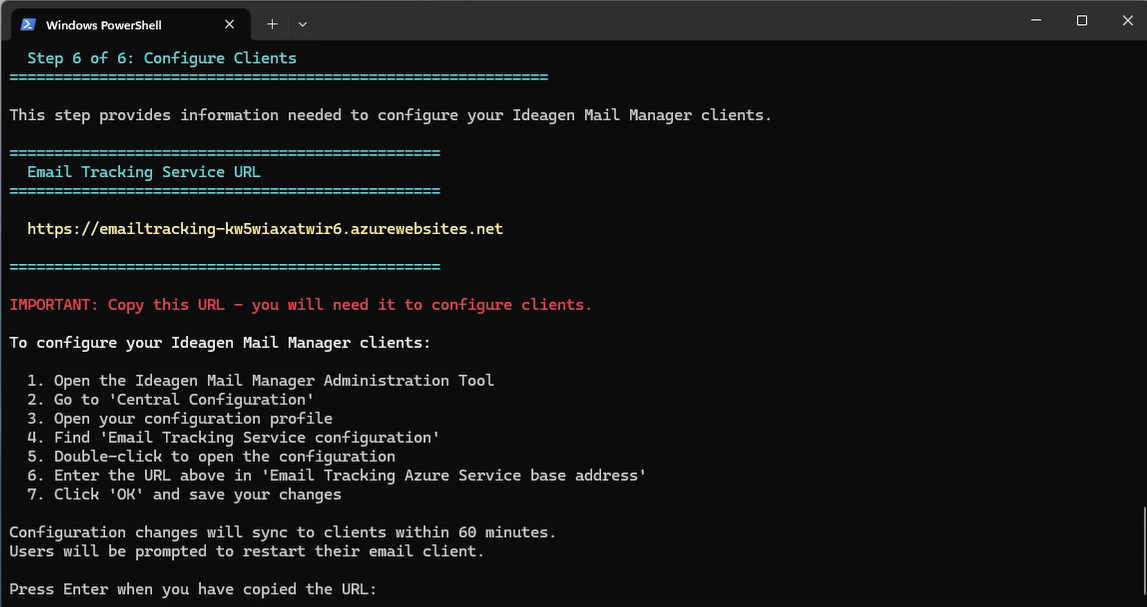Minimize the terminal window
The width and height of the screenshot is (1147, 607).
tap(1036, 20)
